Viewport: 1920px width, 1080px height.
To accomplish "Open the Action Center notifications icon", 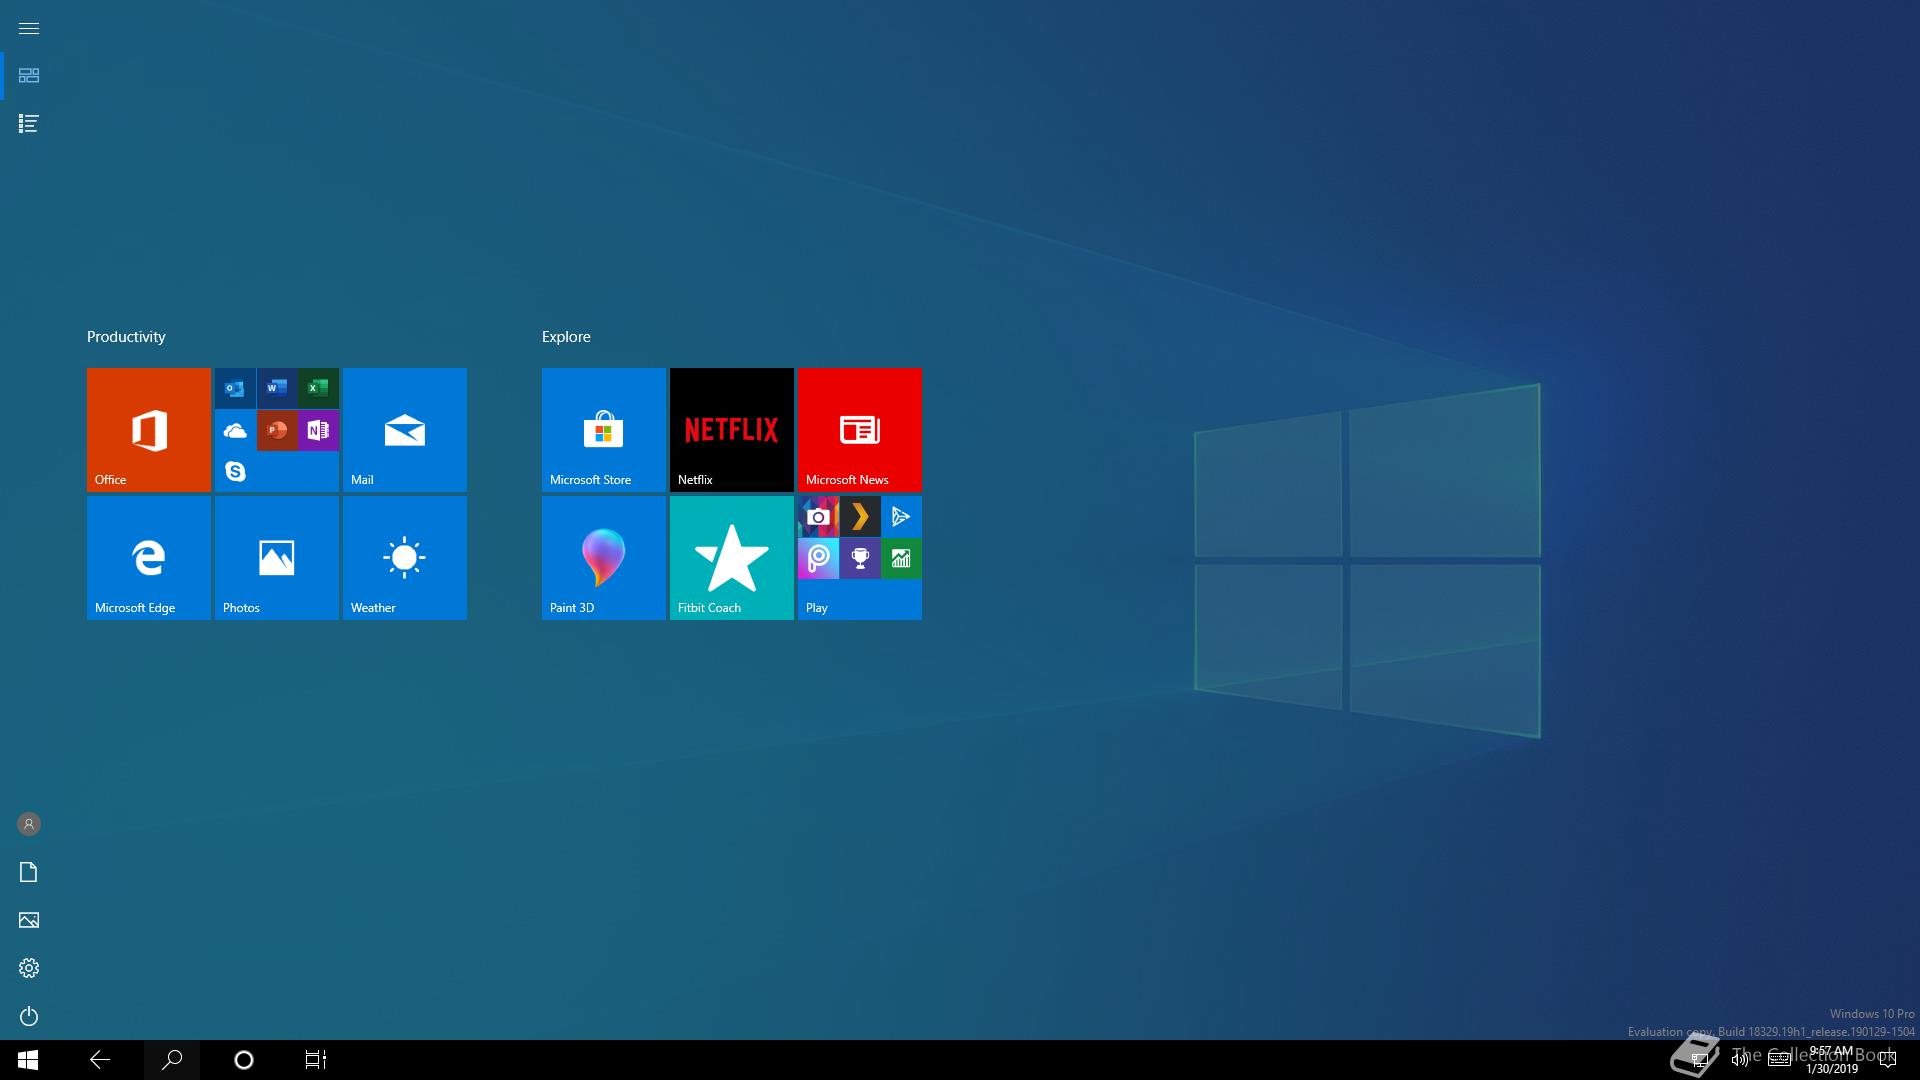I will point(1888,1060).
